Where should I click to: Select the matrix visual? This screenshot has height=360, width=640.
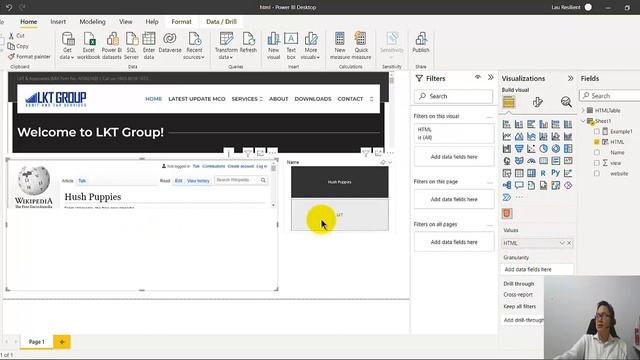point(531,173)
